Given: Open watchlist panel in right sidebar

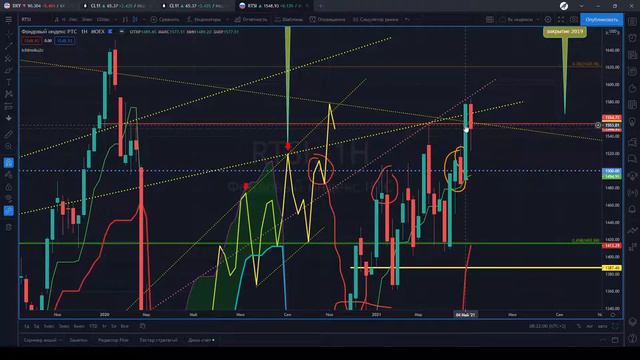Looking at the screenshot, I should (x=633, y=22).
